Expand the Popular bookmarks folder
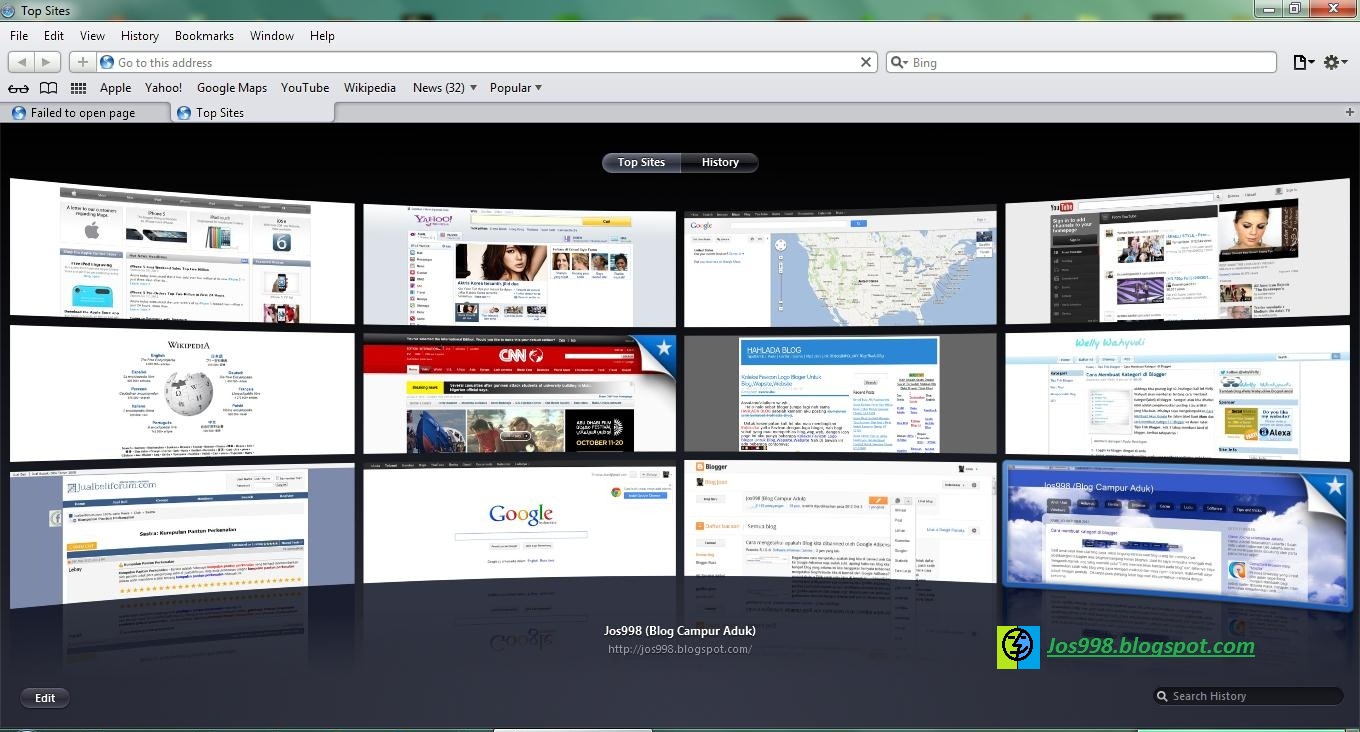The width and height of the screenshot is (1360, 732). click(x=516, y=88)
